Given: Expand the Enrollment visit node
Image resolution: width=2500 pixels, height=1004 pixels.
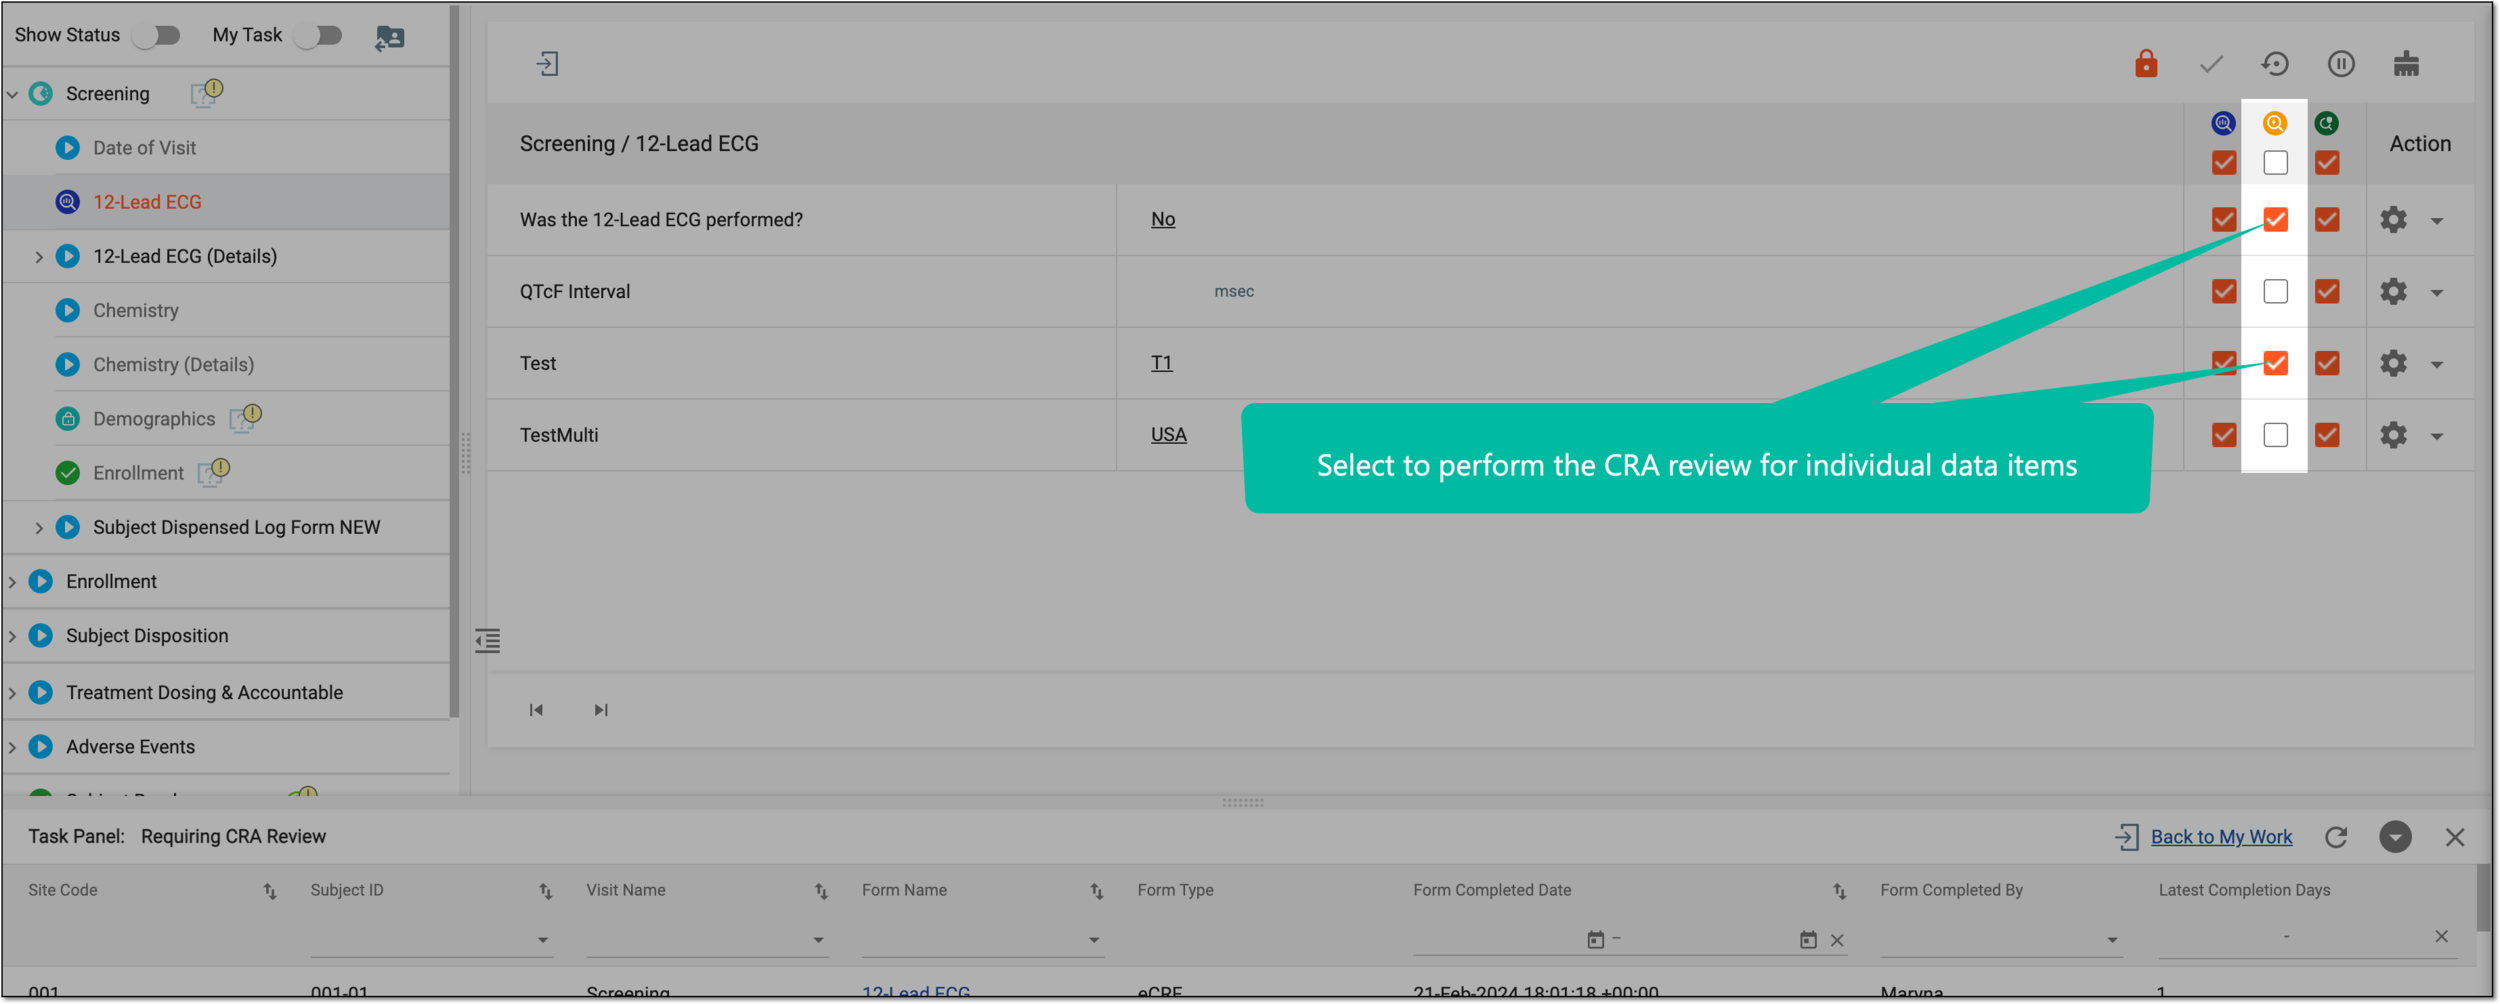Looking at the screenshot, I should (12, 582).
